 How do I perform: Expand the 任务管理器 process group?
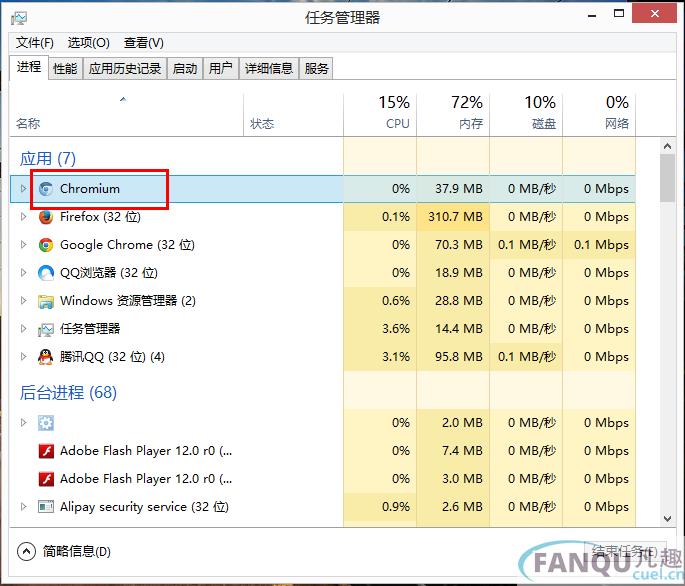pyautogui.click(x=24, y=328)
